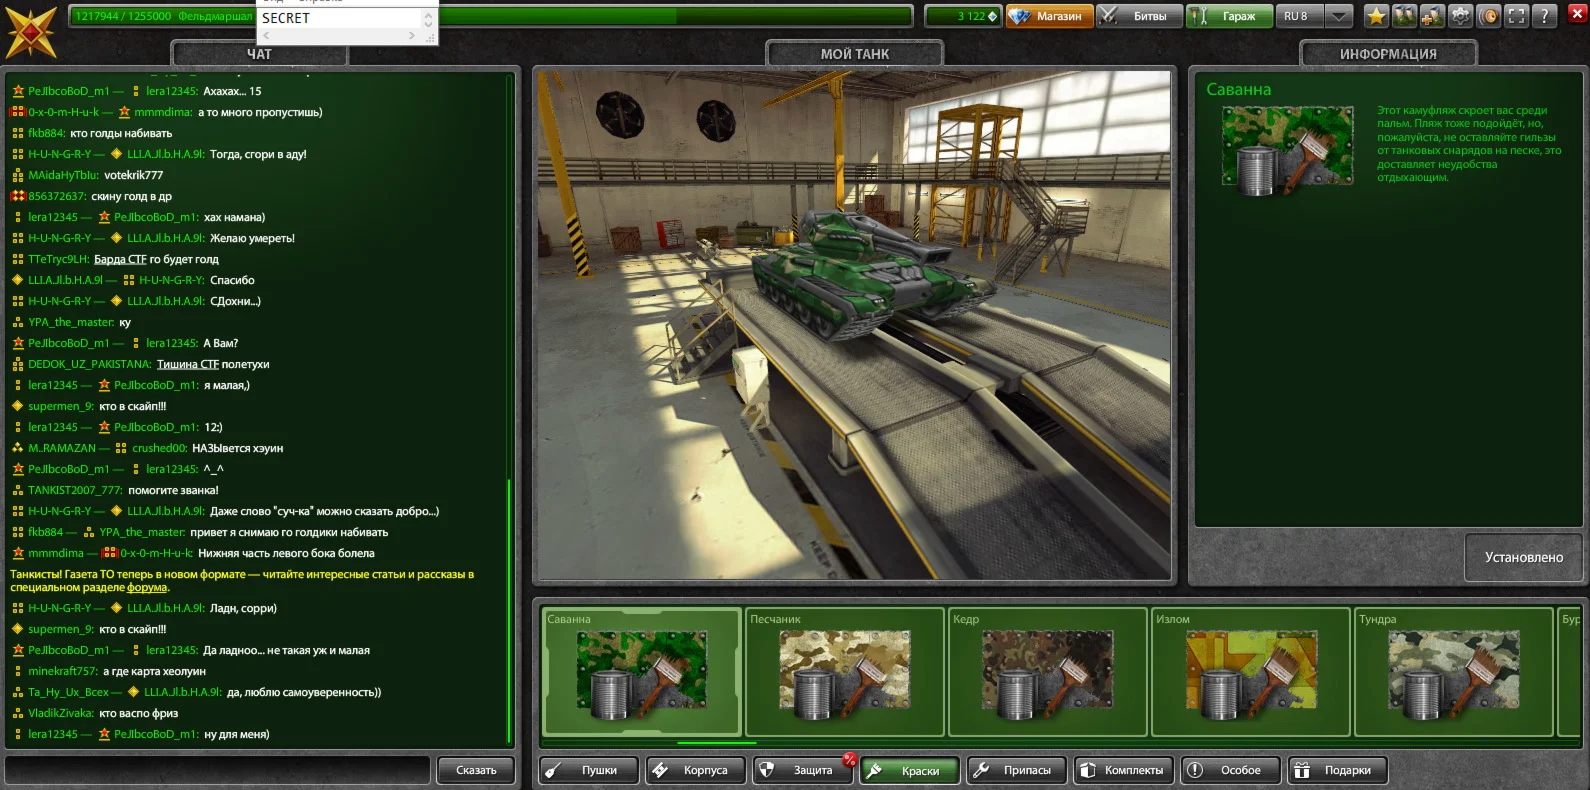
Task: Click the Сказать send chat button
Action: click(x=476, y=770)
